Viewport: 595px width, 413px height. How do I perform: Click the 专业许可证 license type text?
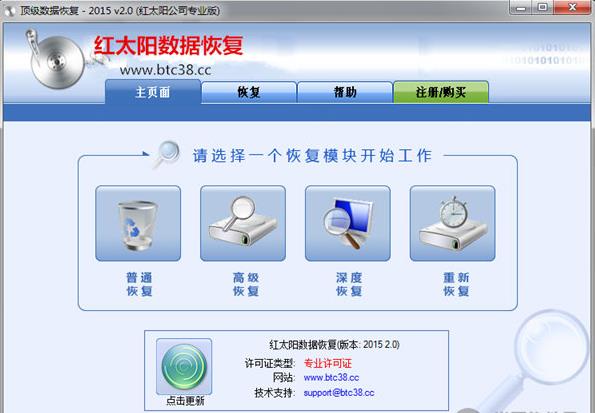tap(328, 363)
